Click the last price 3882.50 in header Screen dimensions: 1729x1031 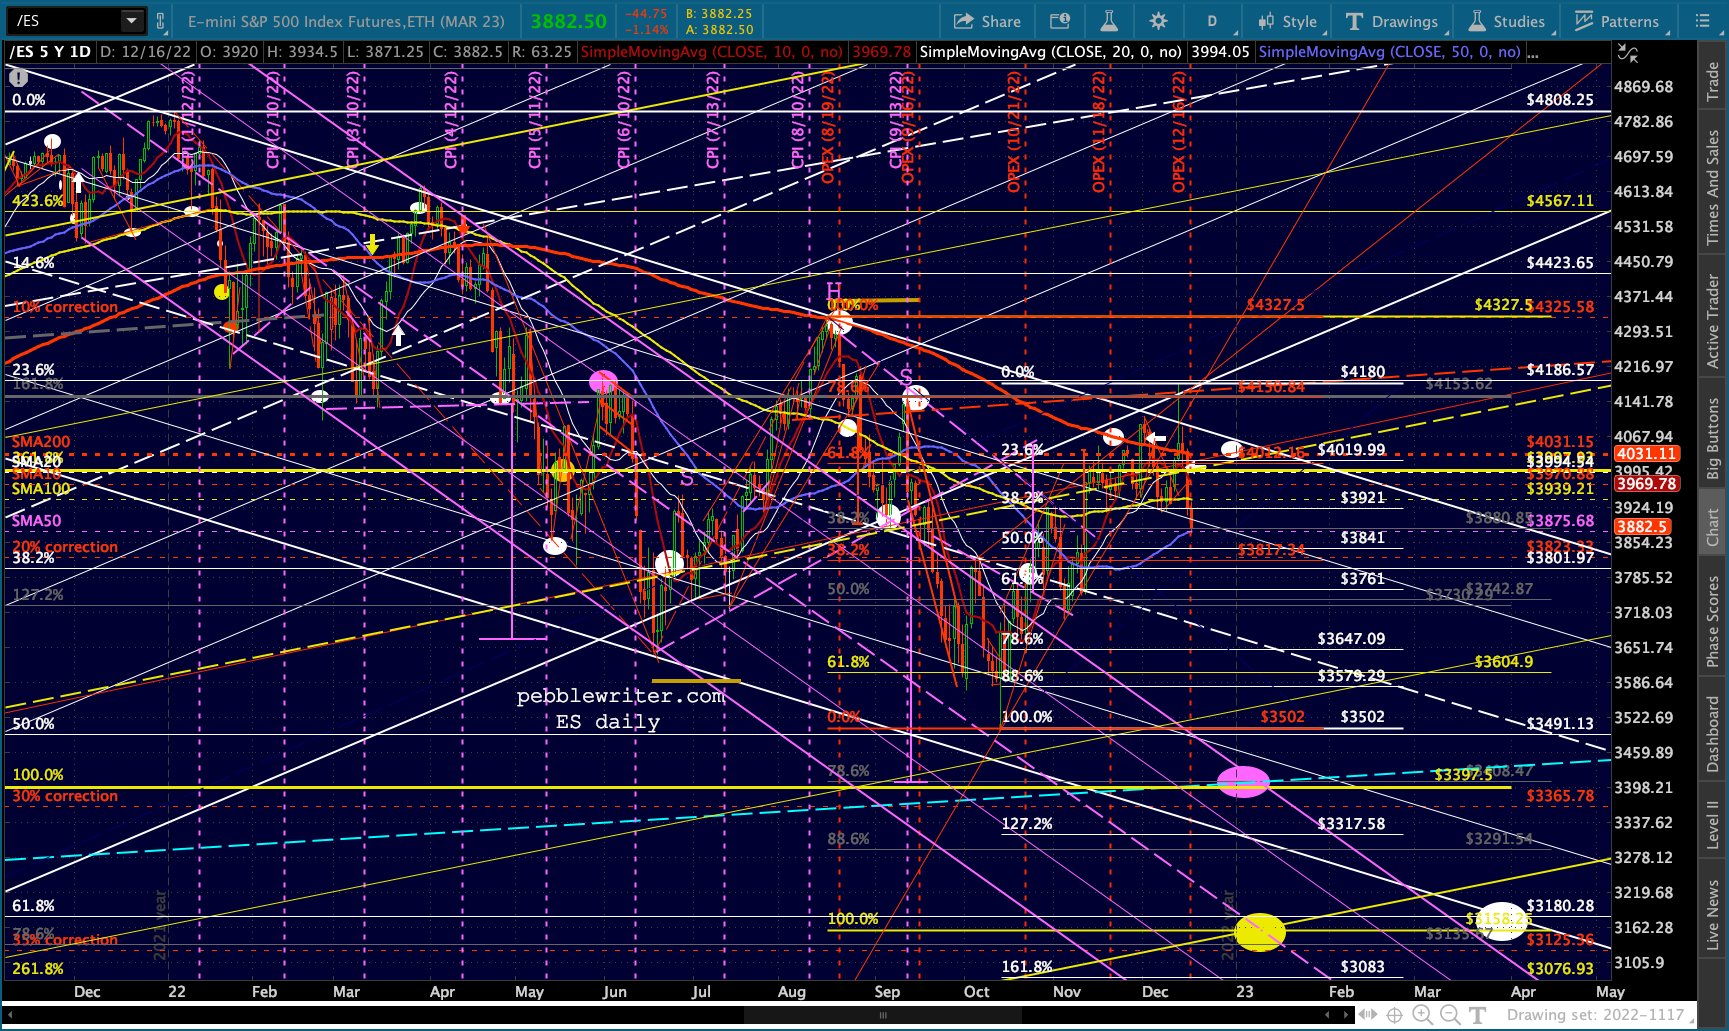pyautogui.click(x=568, y=21)
